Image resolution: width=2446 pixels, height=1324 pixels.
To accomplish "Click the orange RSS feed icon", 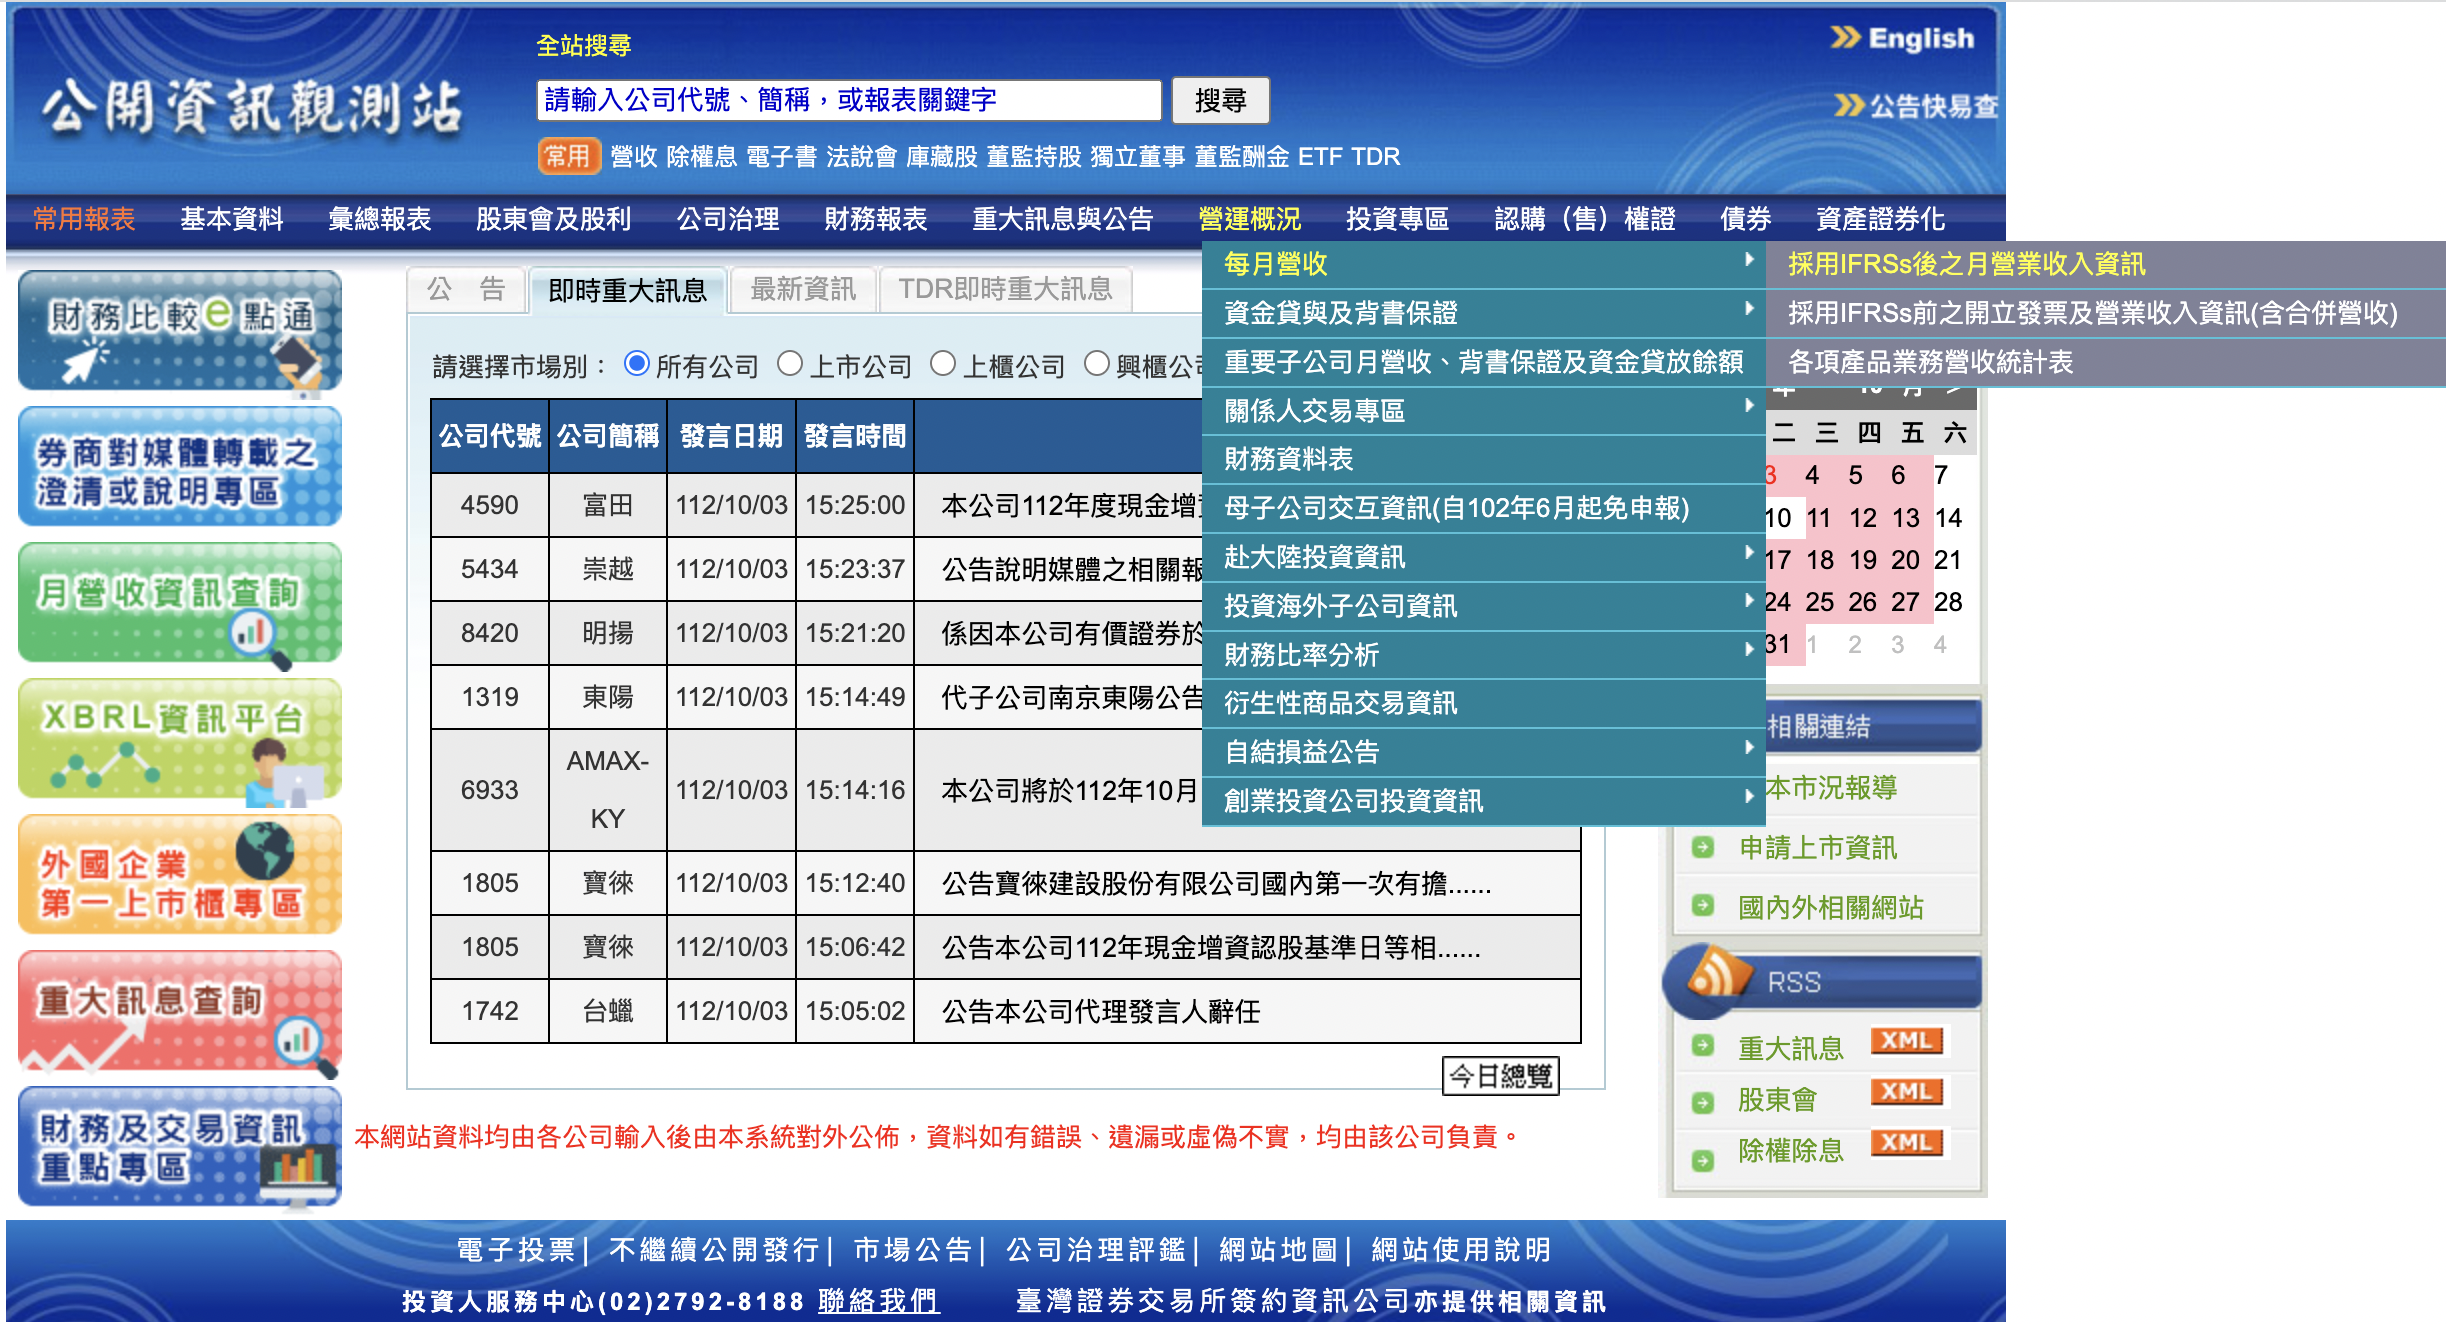I will click(1718, 974).
